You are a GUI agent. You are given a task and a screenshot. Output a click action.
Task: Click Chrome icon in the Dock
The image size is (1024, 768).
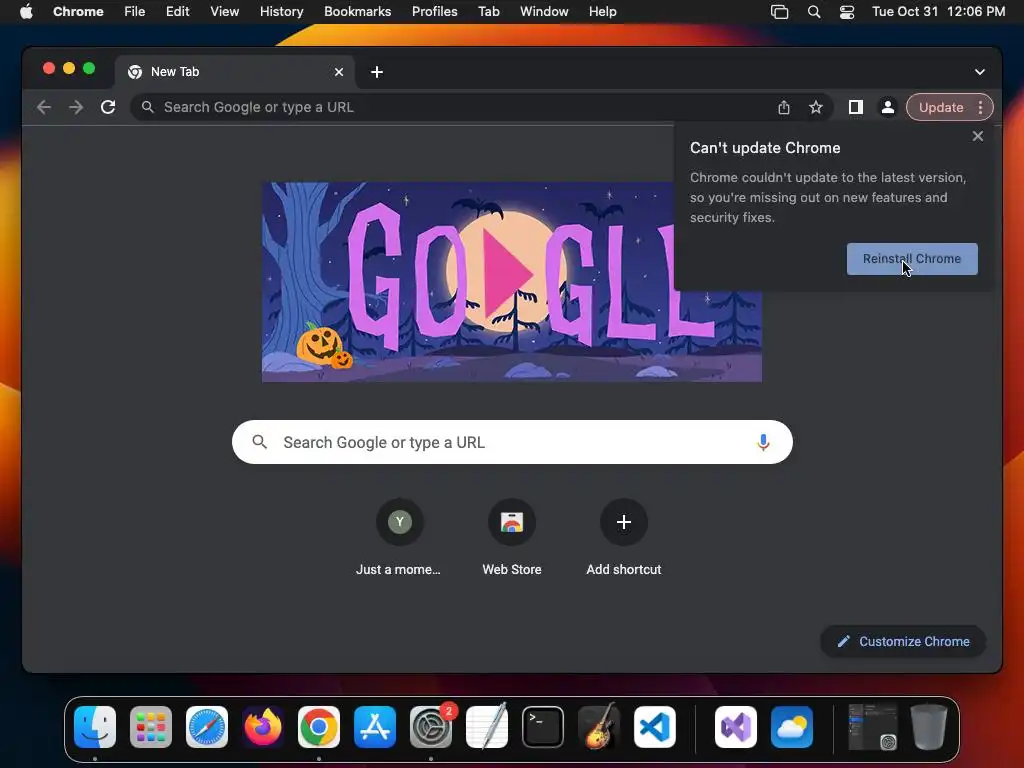tap(319, 727)
